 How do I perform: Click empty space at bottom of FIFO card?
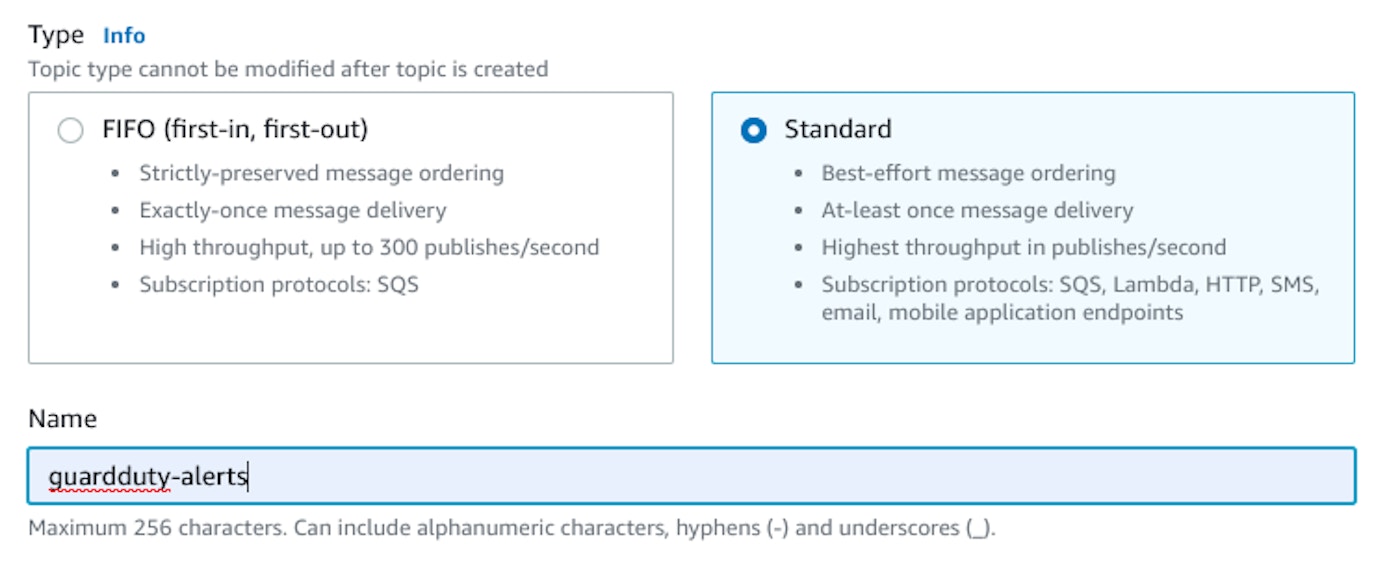[350, 335]
